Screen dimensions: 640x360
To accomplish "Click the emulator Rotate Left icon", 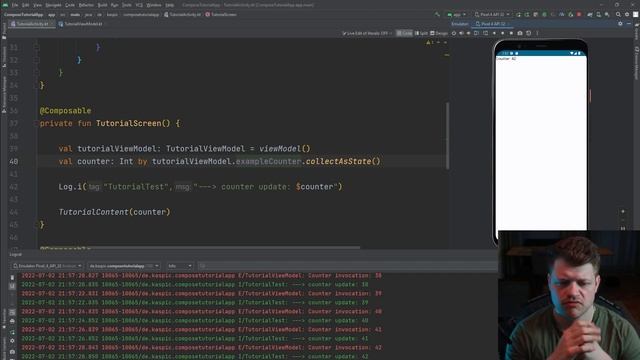I will click(x=476, y=33).
